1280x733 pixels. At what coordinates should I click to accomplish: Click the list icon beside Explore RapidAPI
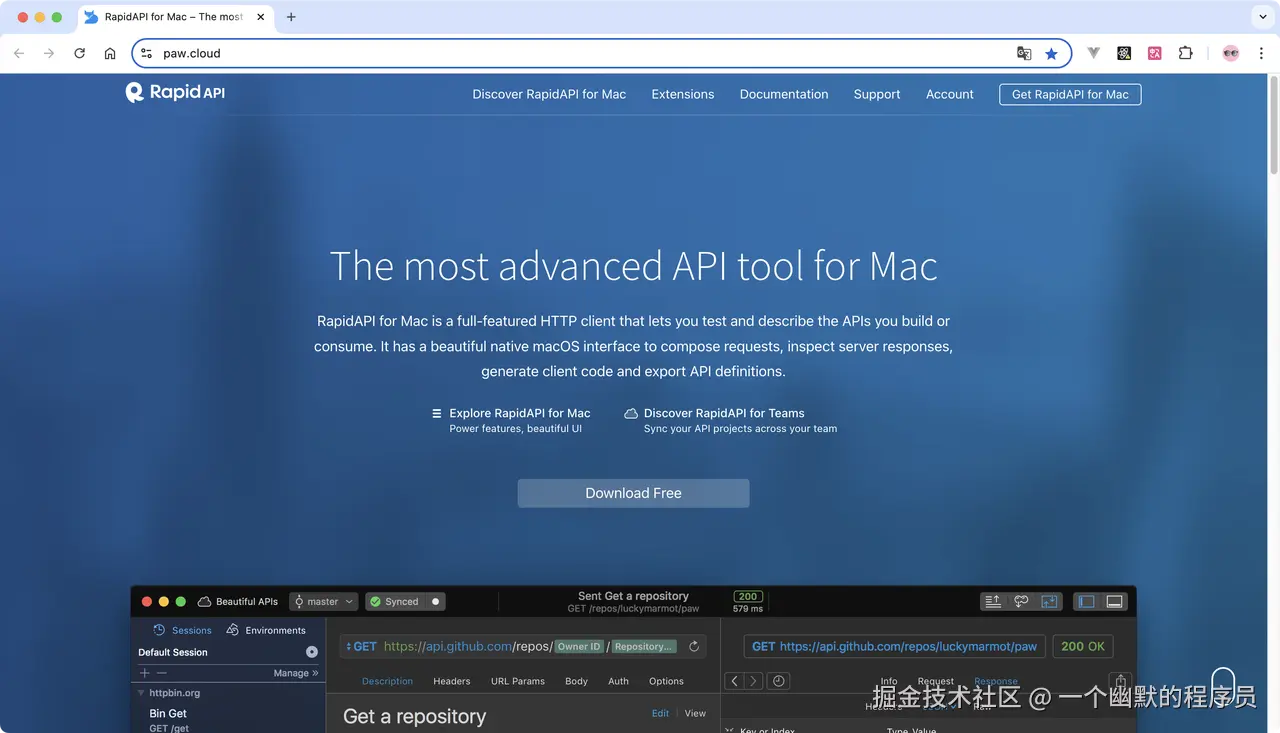coord(436,413)
